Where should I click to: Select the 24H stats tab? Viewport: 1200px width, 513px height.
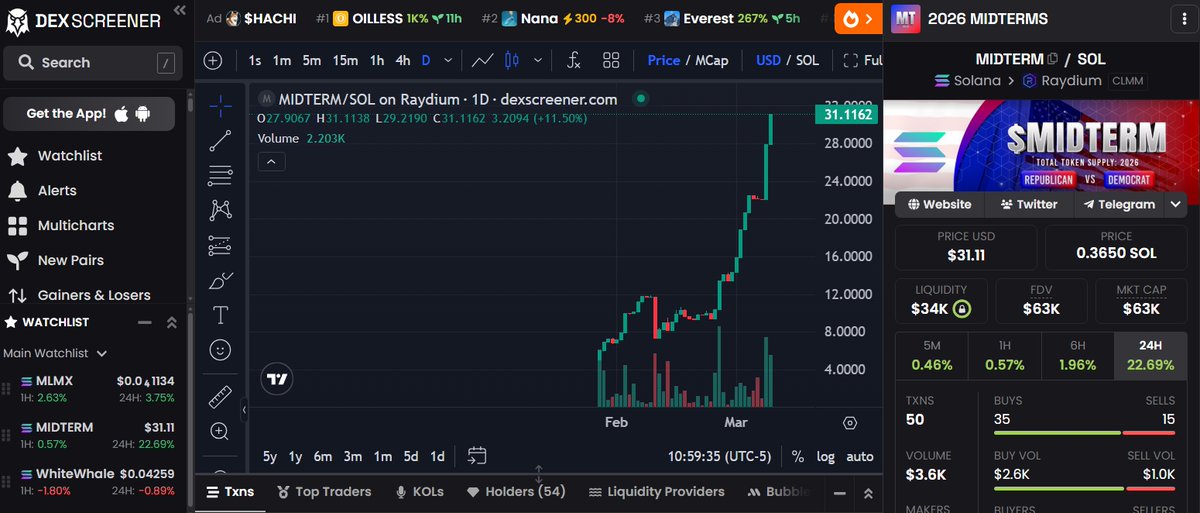pyautogui.click(x=1151, y=354)
